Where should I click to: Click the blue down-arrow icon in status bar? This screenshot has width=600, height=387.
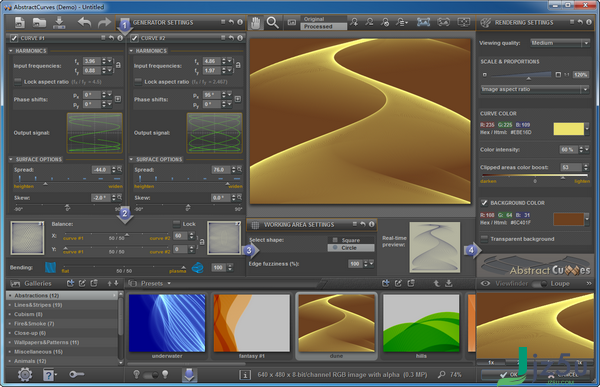[x=189, y=374]
